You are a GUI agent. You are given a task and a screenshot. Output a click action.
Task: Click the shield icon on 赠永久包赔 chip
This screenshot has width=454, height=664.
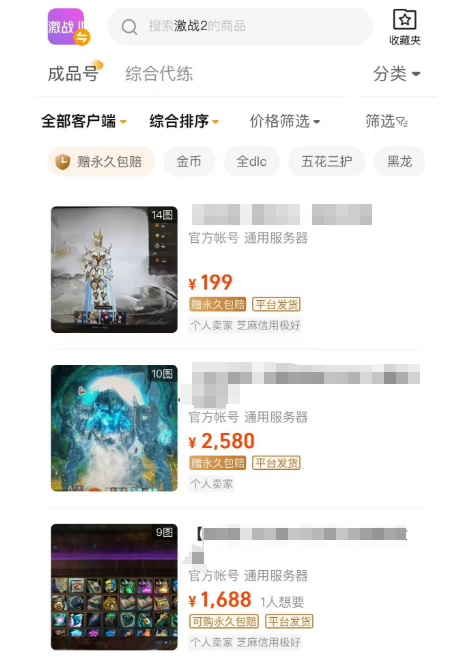[63, 162]
